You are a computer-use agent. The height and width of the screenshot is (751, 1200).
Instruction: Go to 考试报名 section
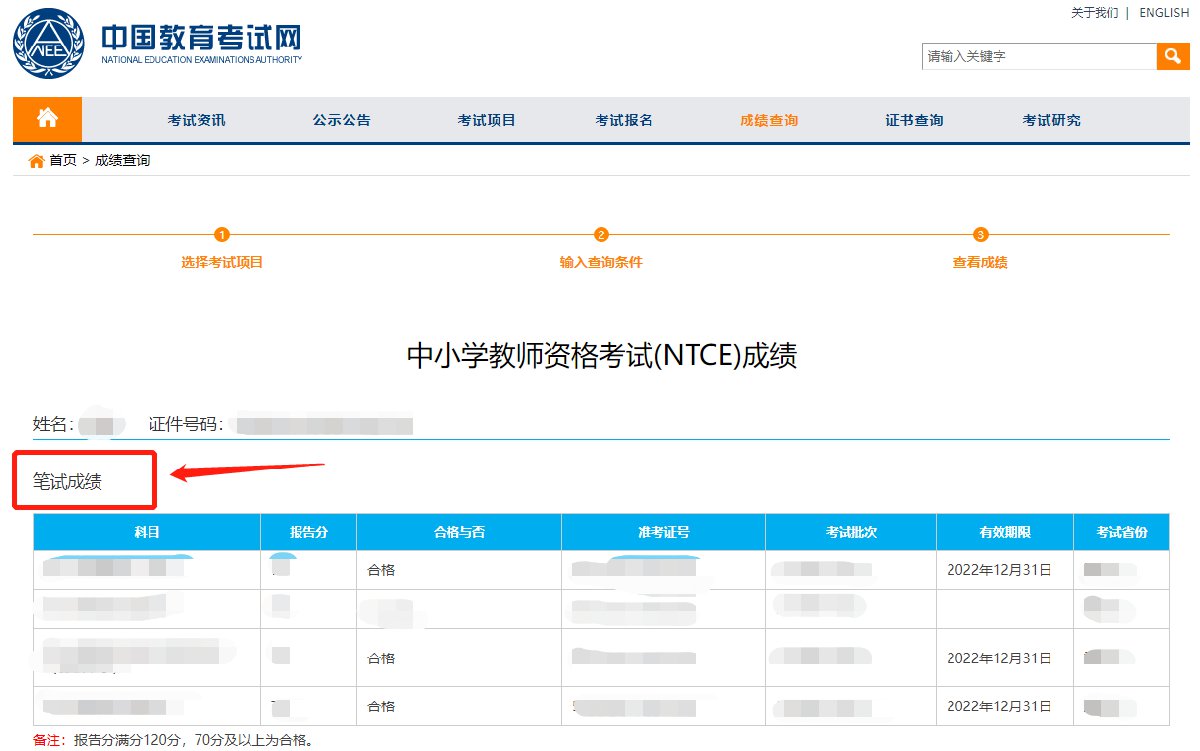click(624, 120)
